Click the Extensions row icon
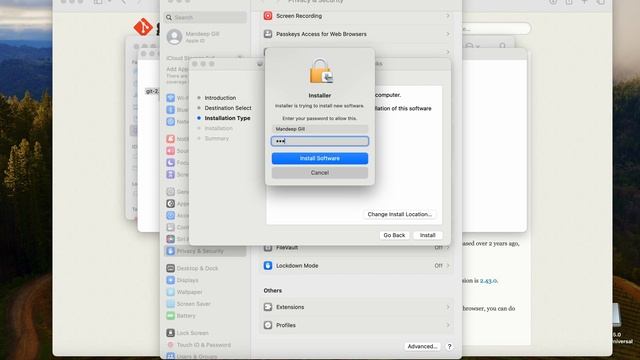The height and width of the screenshot is (360, 640). pos(268,307)
